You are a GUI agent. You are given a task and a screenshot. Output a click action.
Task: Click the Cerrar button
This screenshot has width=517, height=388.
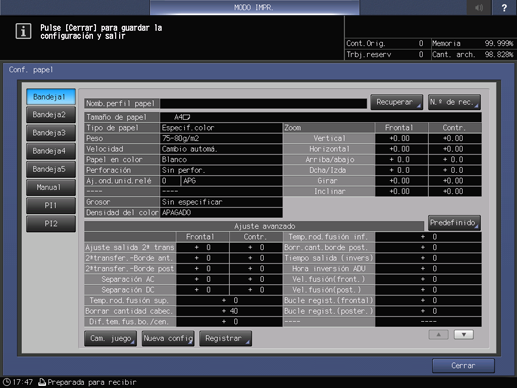point(463,366)
